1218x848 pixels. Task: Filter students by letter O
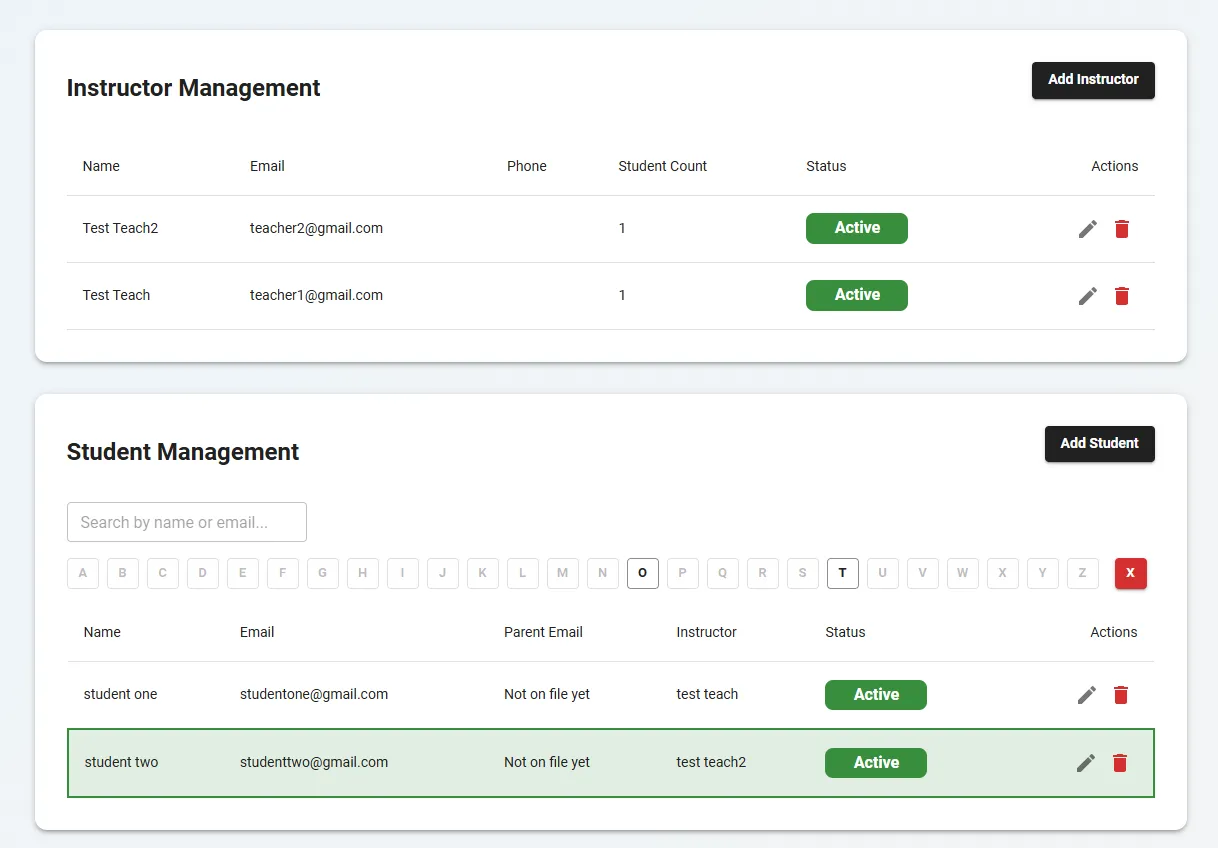point(642,573)
